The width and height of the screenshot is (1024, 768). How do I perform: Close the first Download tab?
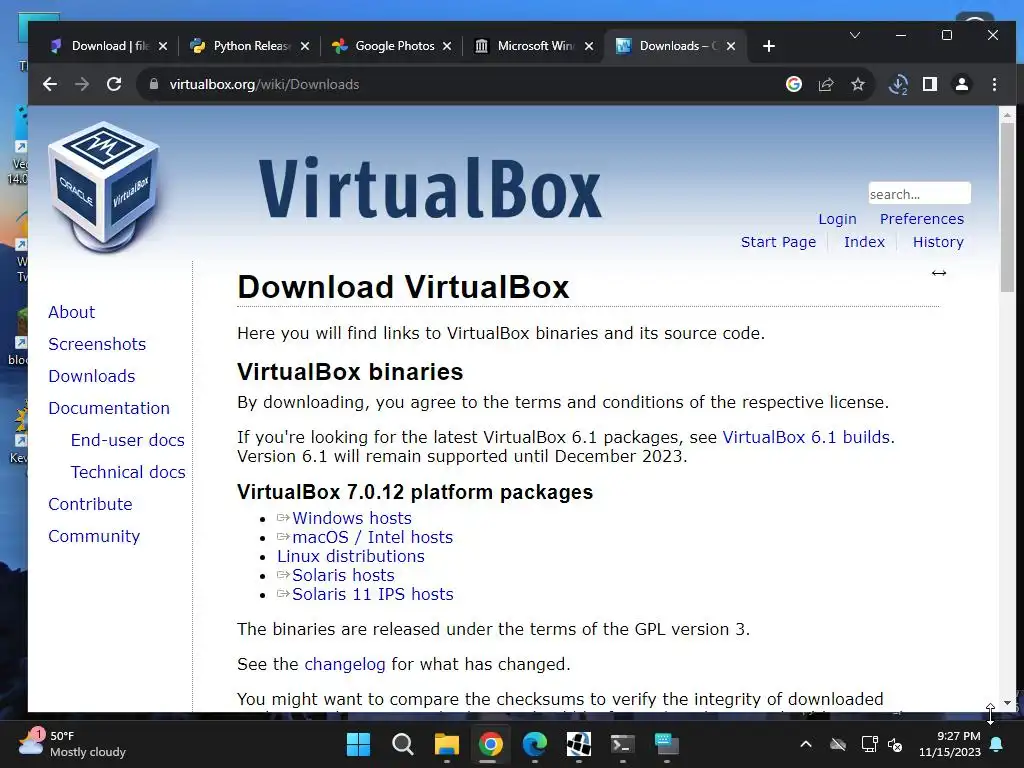[x=163, y=46]
